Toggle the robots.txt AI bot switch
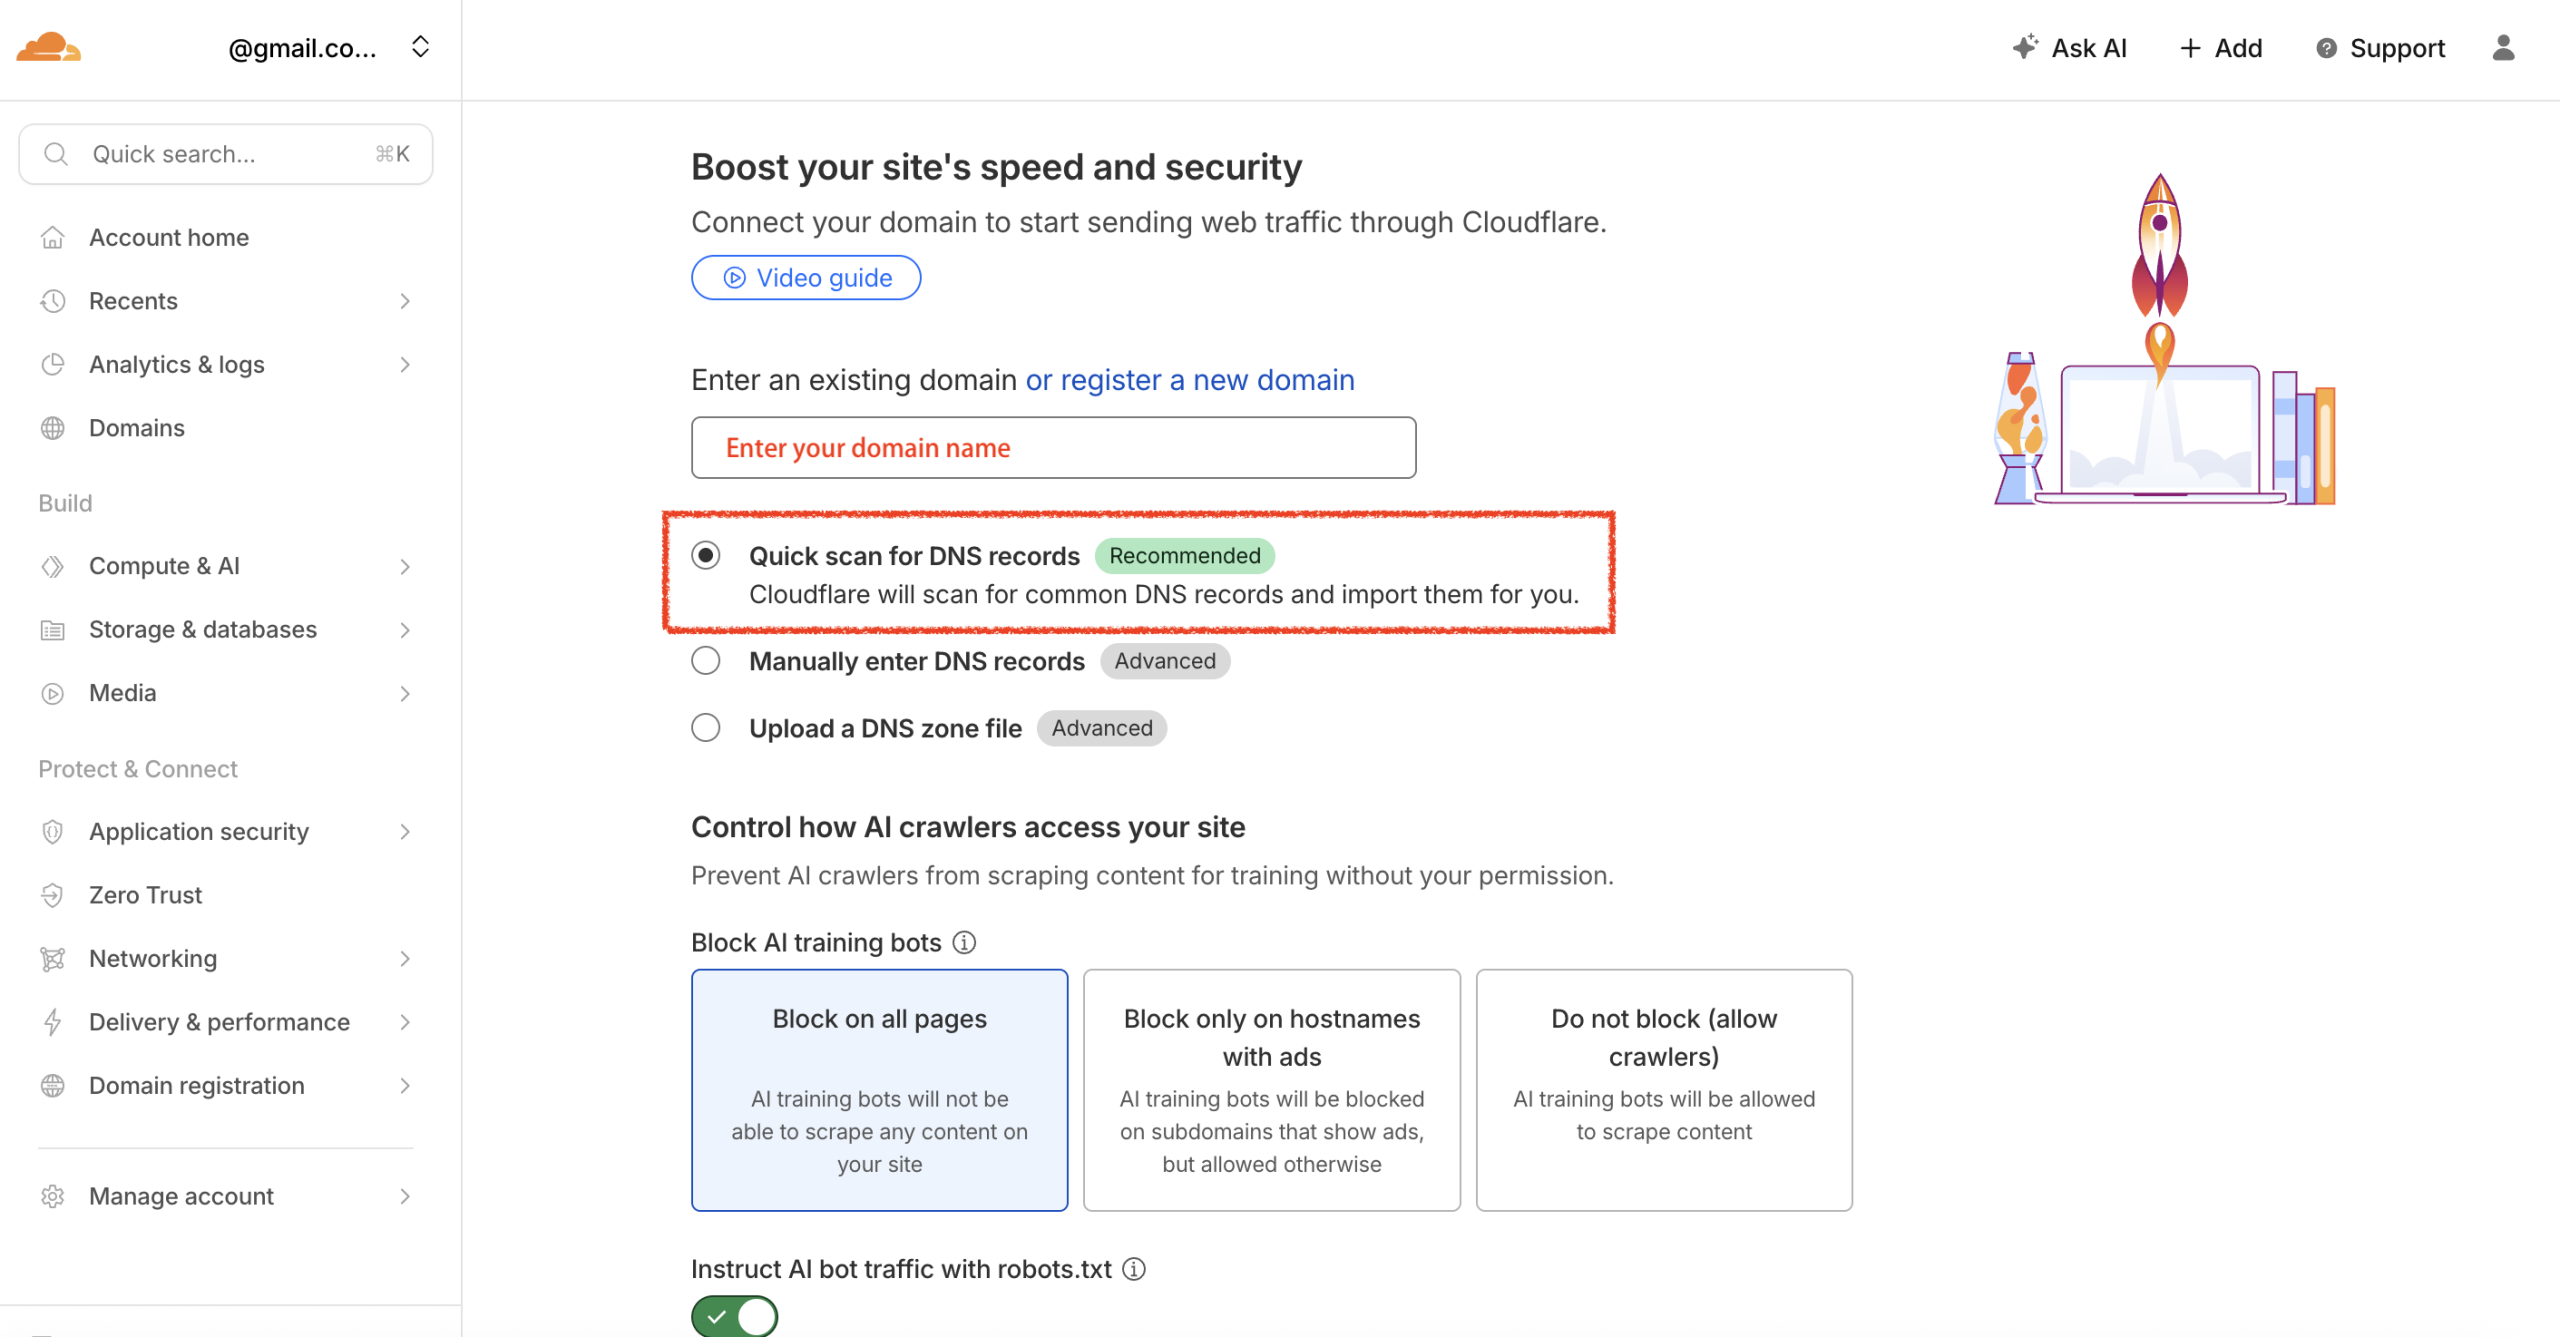Image resolution: width=2560 pixels, height=1337 pixels. click(x=734, y=1316)
